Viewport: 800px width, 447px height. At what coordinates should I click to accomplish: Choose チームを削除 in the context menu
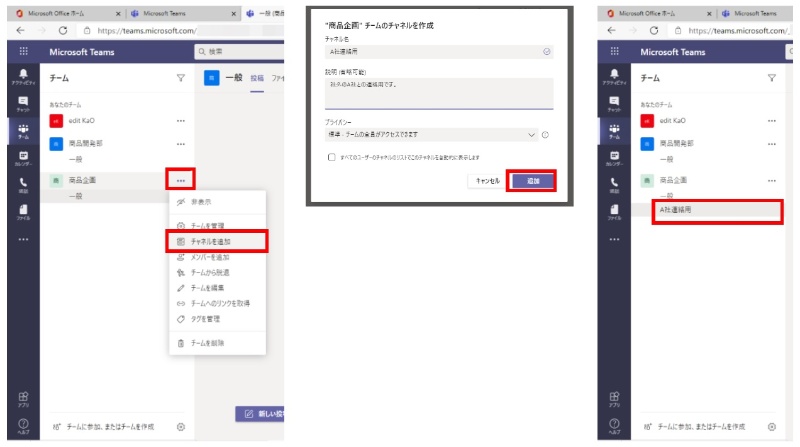(207, 343)
